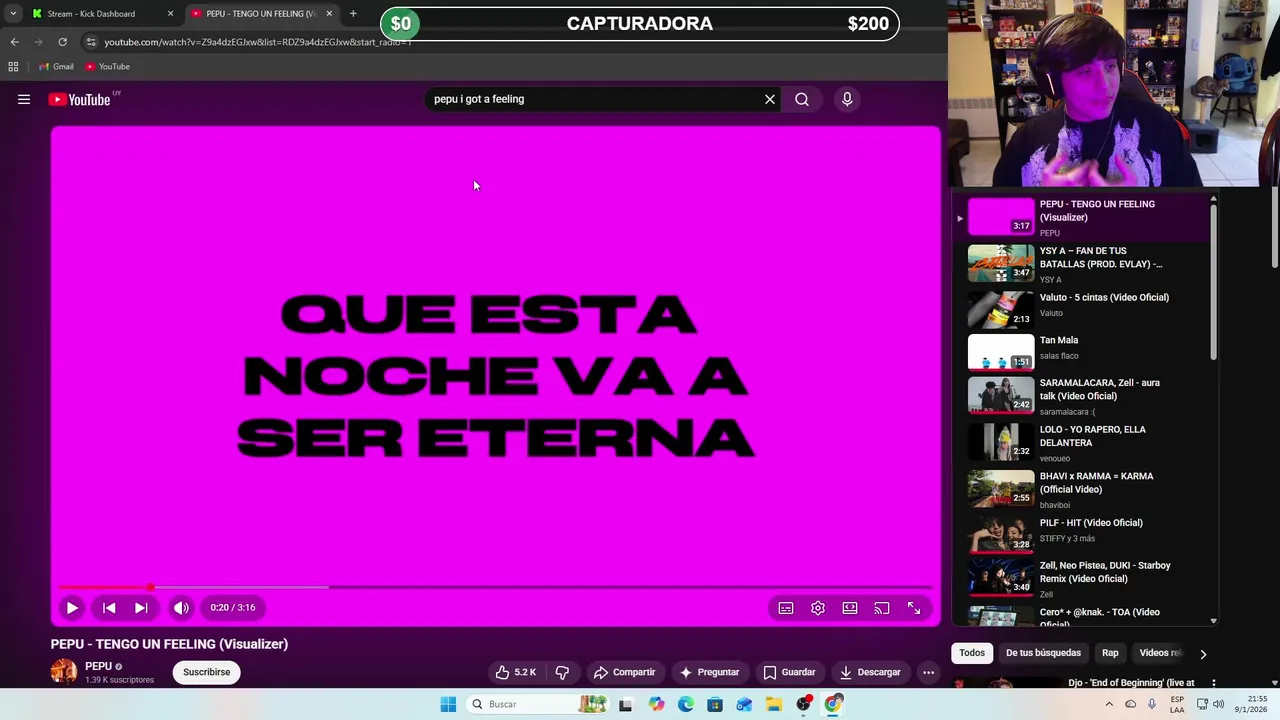
Task: Open more actions three-dot menu under video
Action: pyautogui.click(x=928, y=672)
